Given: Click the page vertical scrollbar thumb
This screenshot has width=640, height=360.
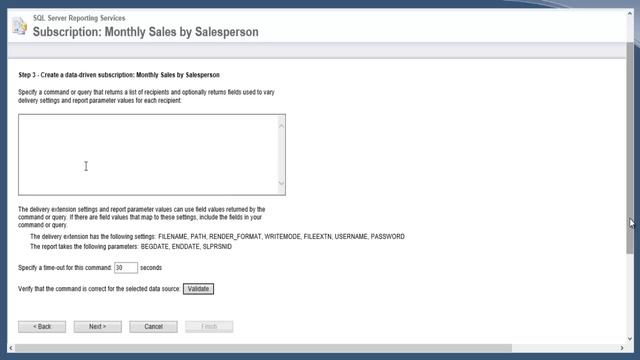Looking at the screenshot, I should click(x=630, y=147).
